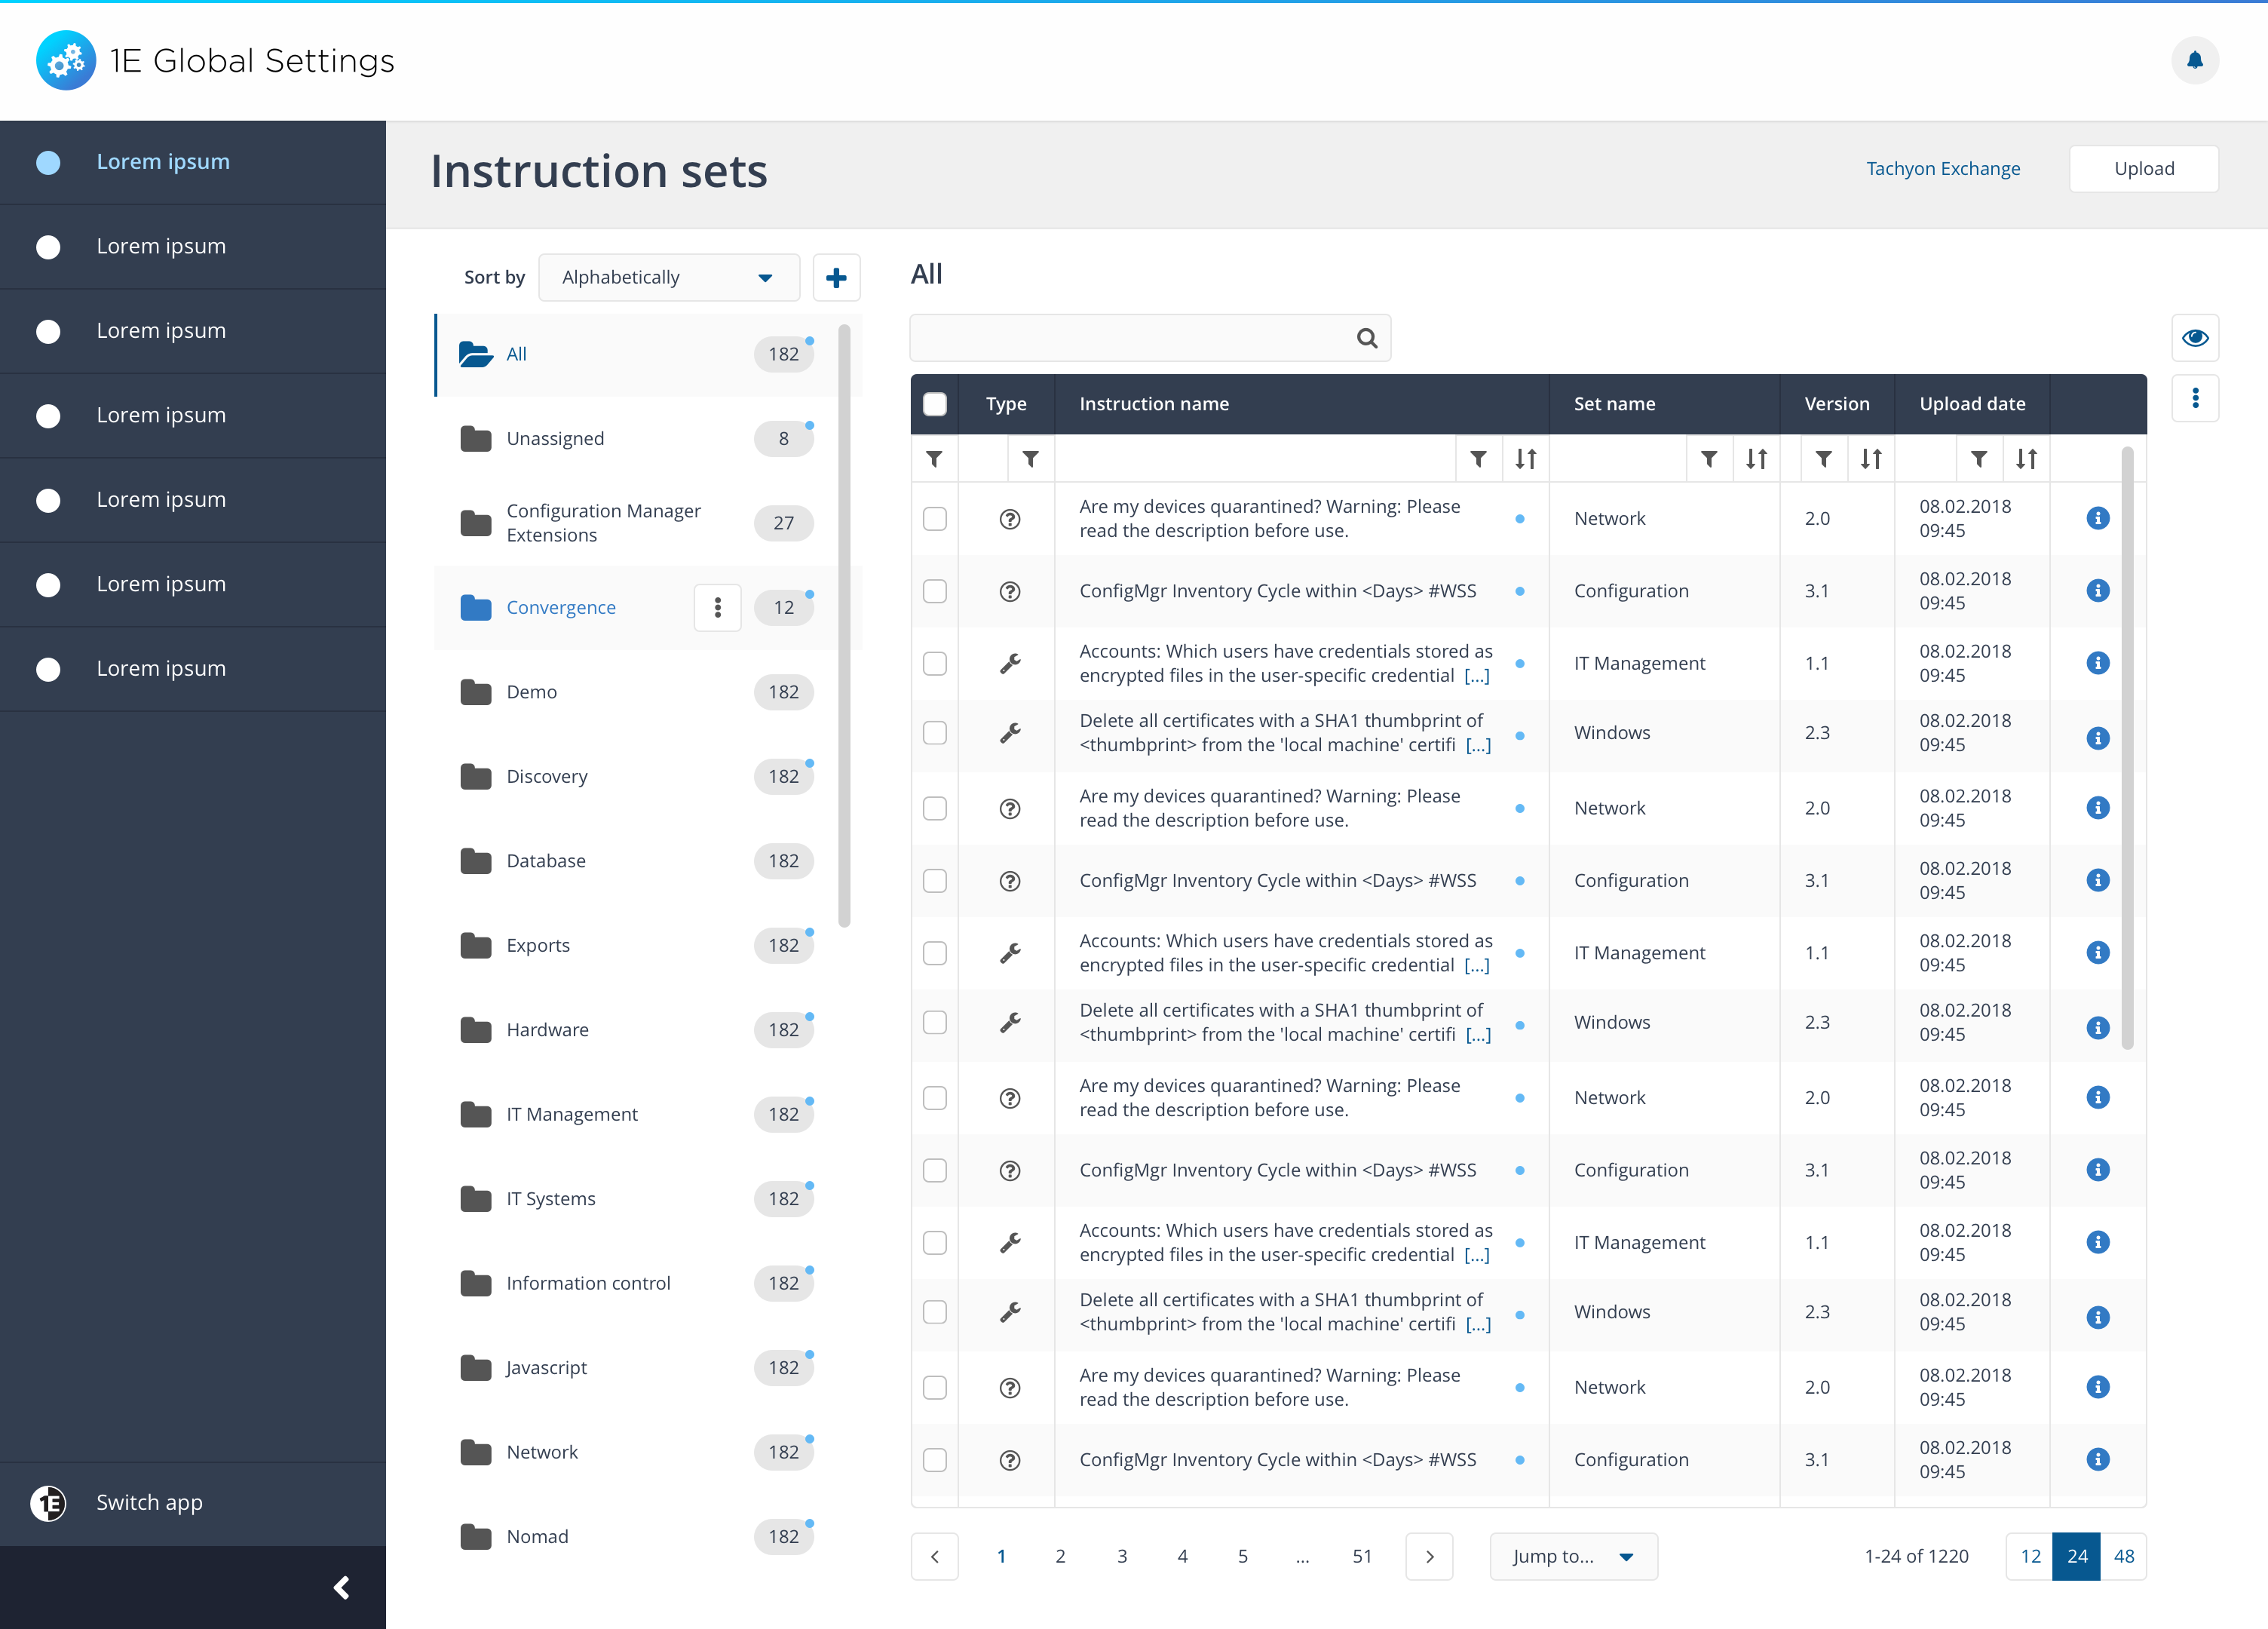Check the first Delete all certificates checkbox
The height and width of the screenshot is (1629, 2268).
click(x=934, y=733)
